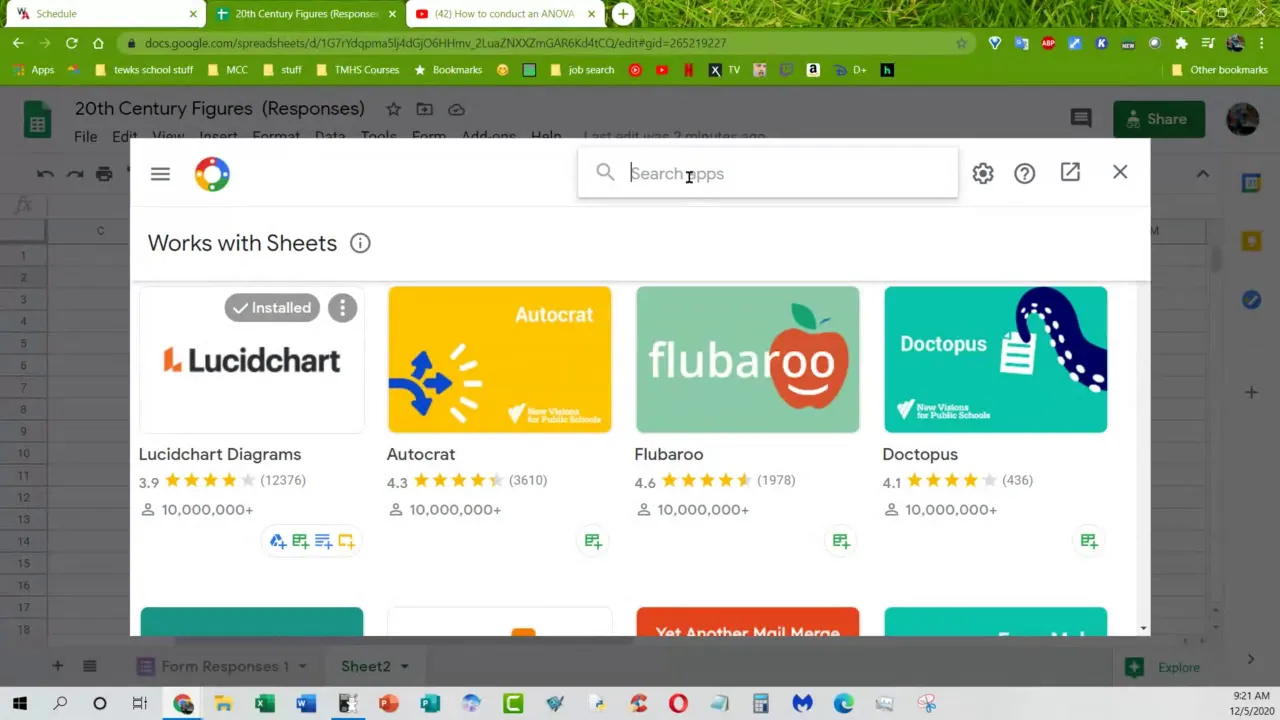Open the Windows Start menu
Viewport: 1280px width, 720px height.
tap(20, 704)
